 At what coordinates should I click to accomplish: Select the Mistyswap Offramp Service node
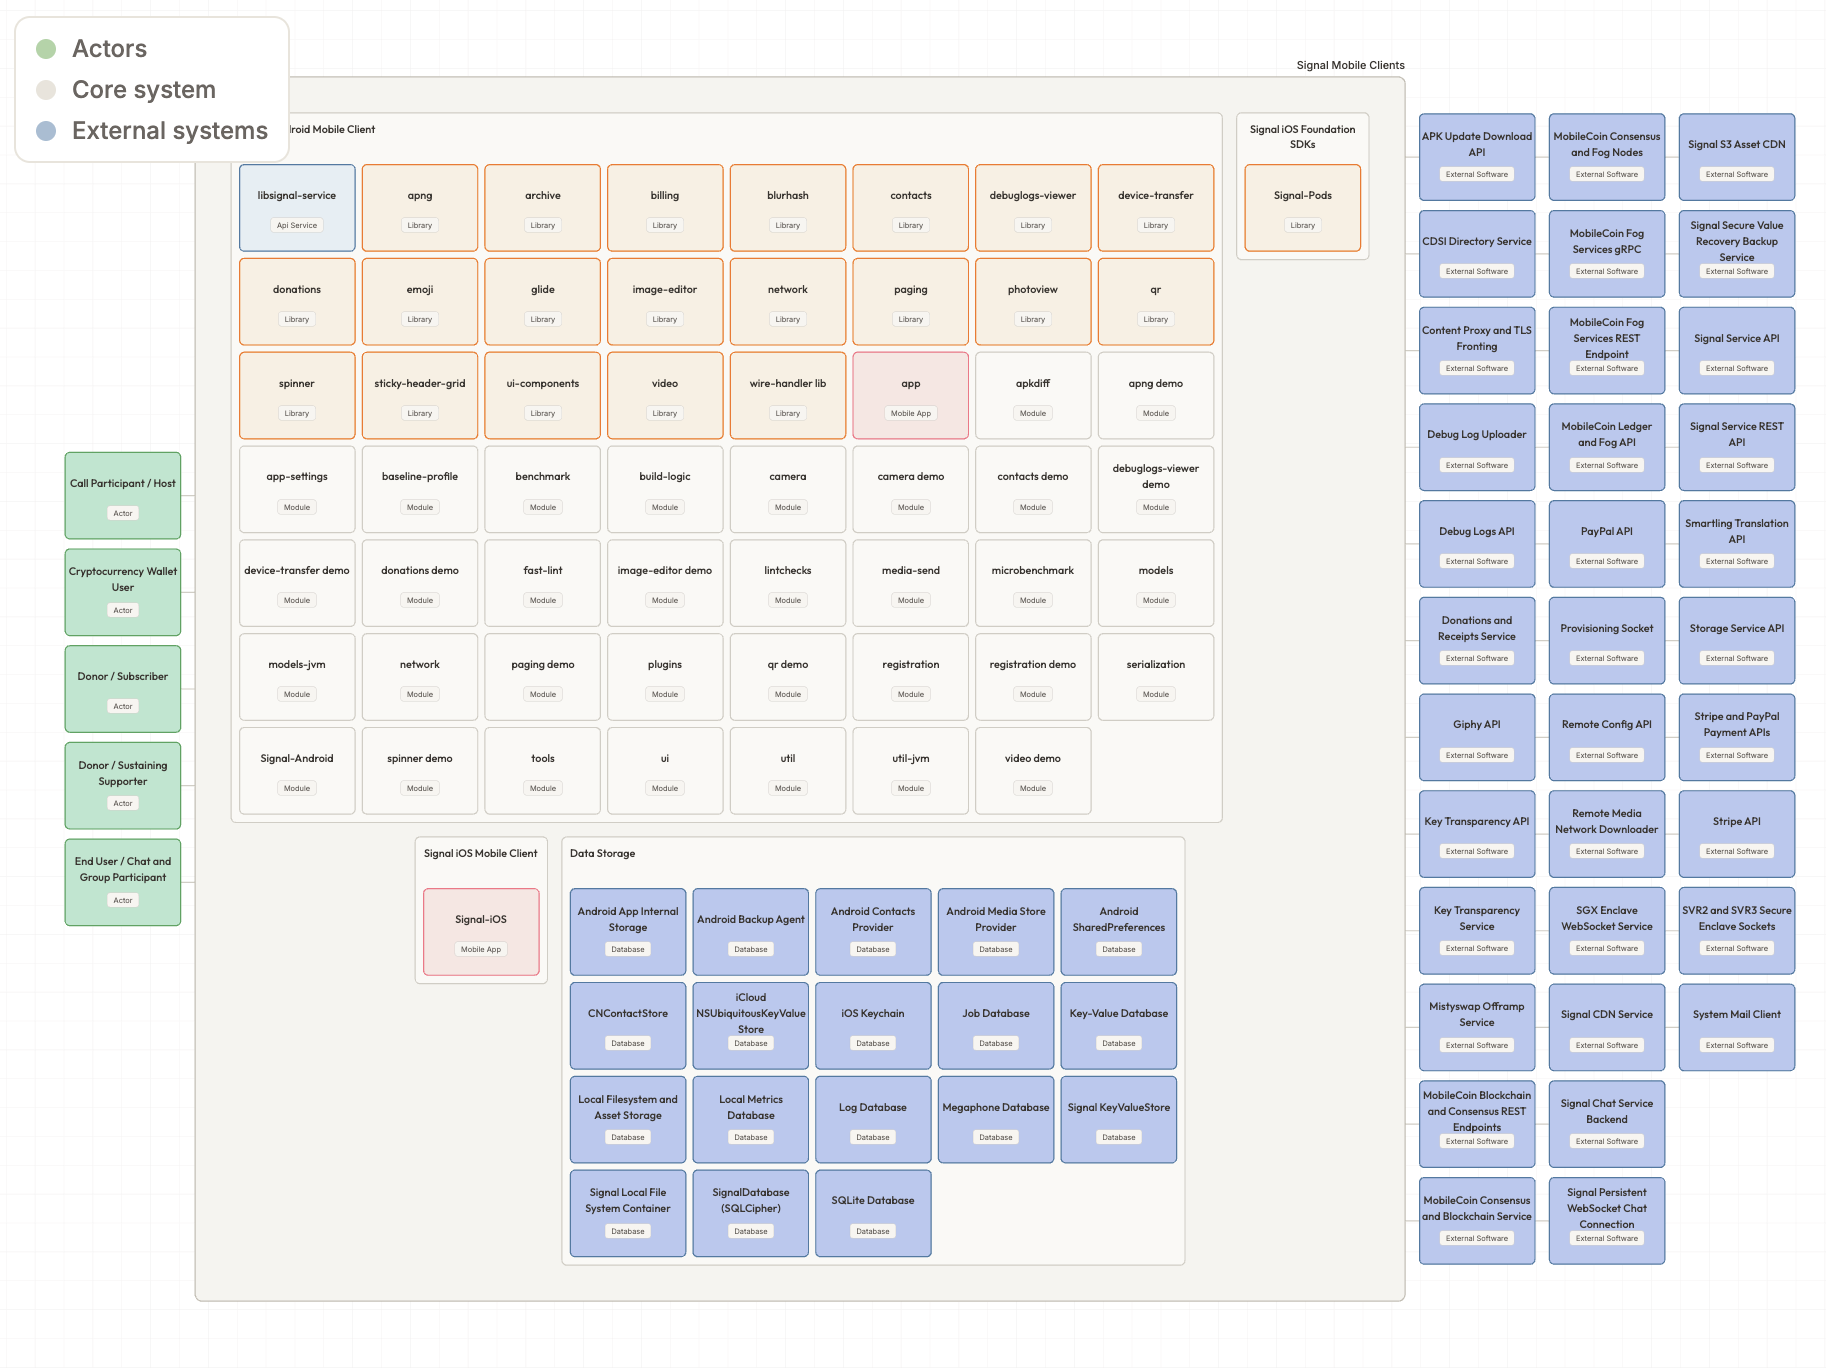(1477, 1027)
